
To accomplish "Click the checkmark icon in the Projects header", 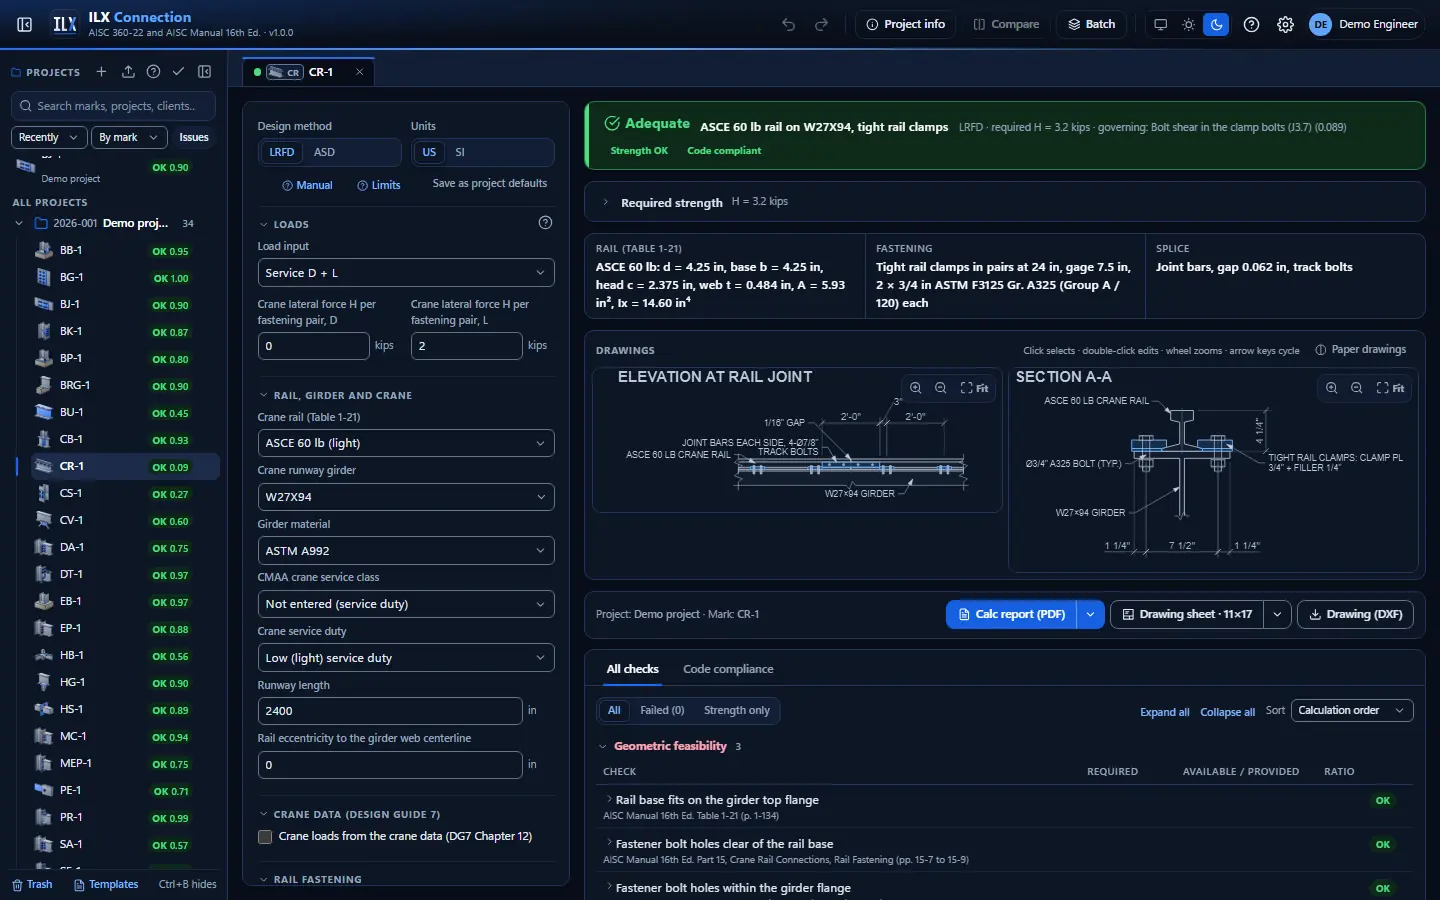I will click(x=178, y=72).
